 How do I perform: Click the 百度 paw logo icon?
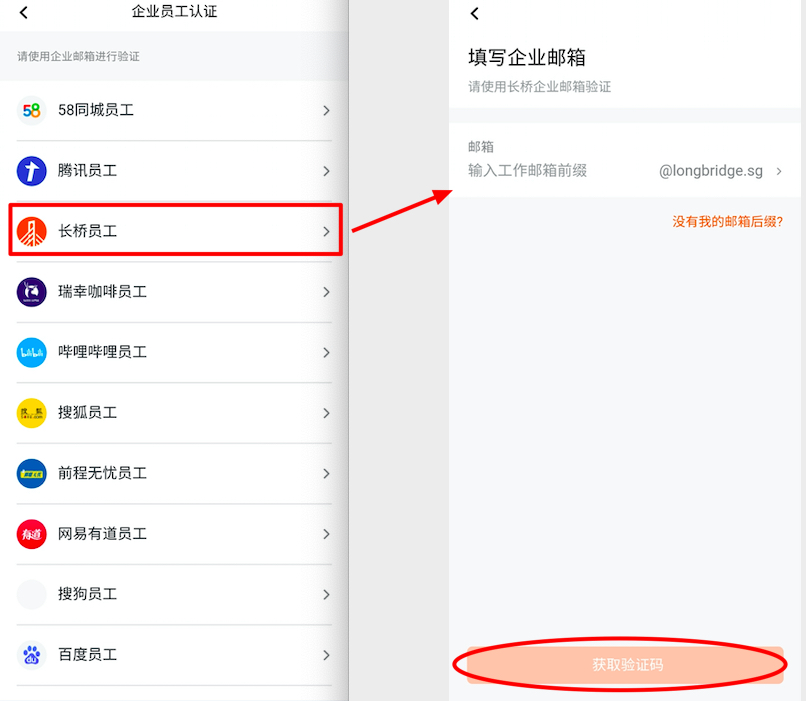31,655
